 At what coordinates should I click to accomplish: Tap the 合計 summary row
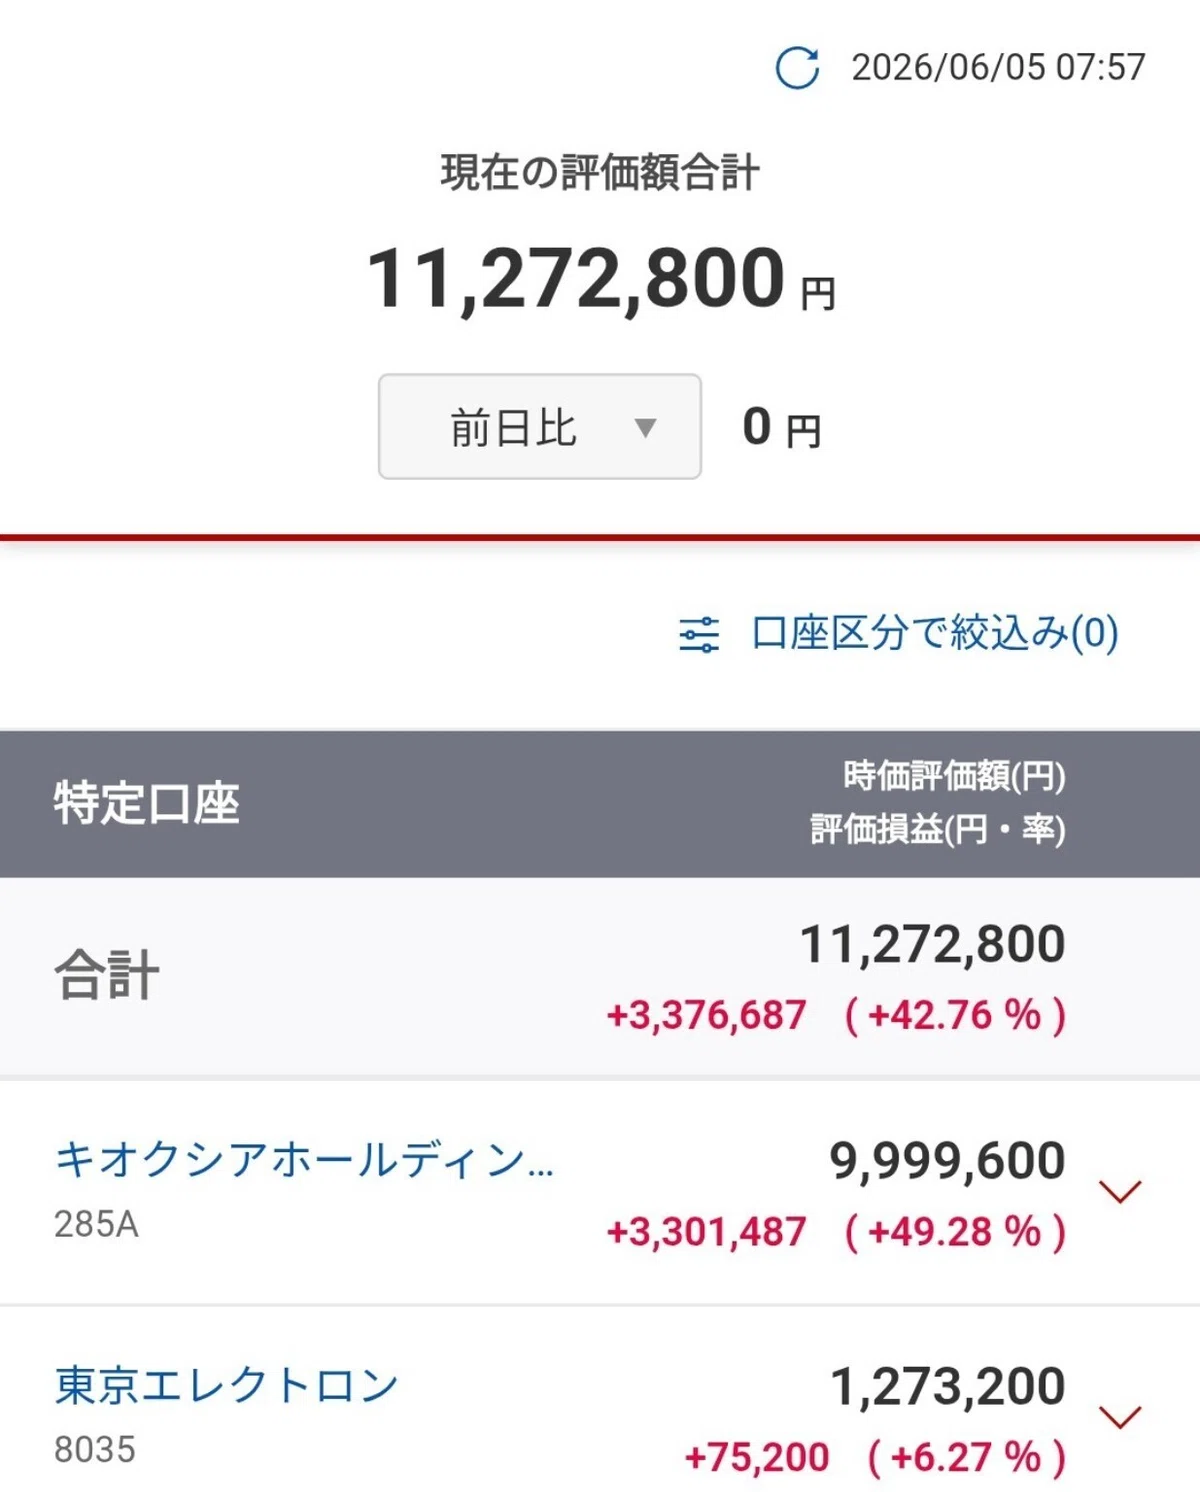click(x=600, y=977)
